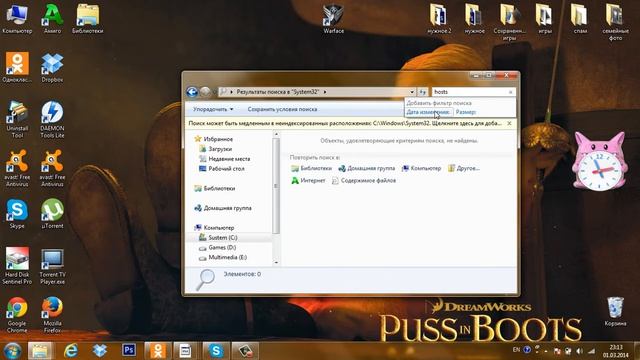
Task: Open the семейные фото folder
Action: click(615, 22)
